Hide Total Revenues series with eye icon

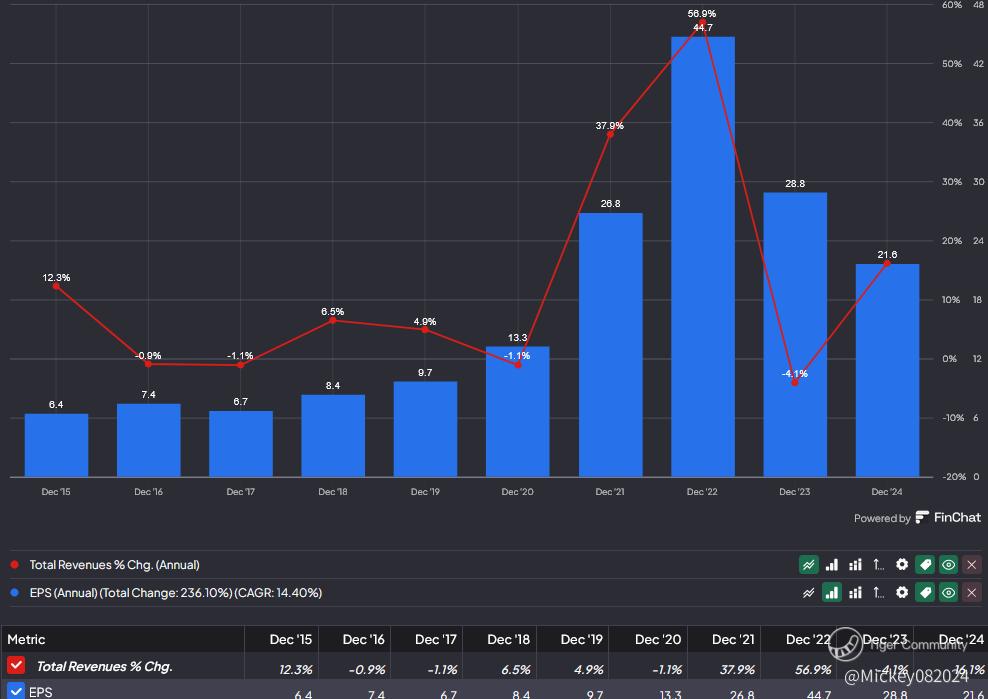point(948,565)
